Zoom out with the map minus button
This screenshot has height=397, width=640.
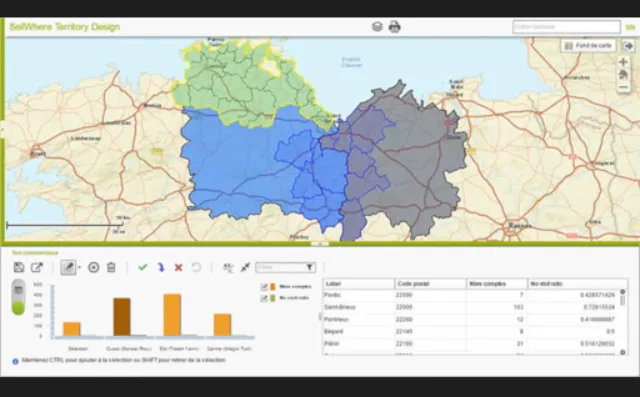coord(623,87)
